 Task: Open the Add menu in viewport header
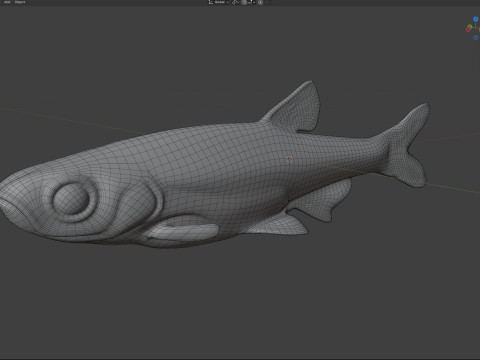[x=7, y=2]
